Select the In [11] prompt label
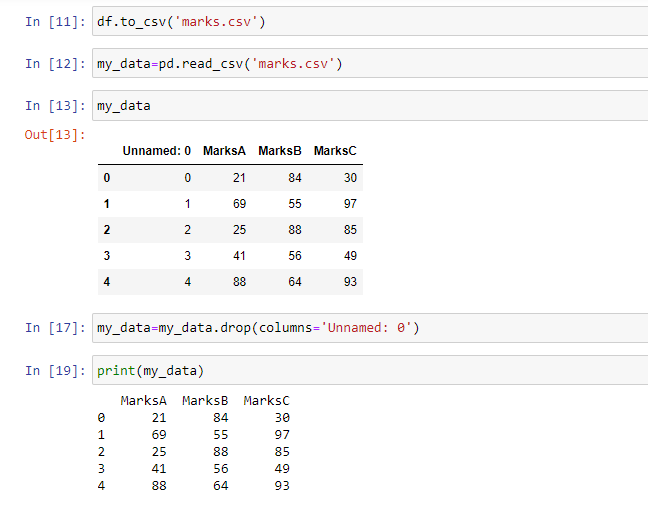 coord(55,21)
